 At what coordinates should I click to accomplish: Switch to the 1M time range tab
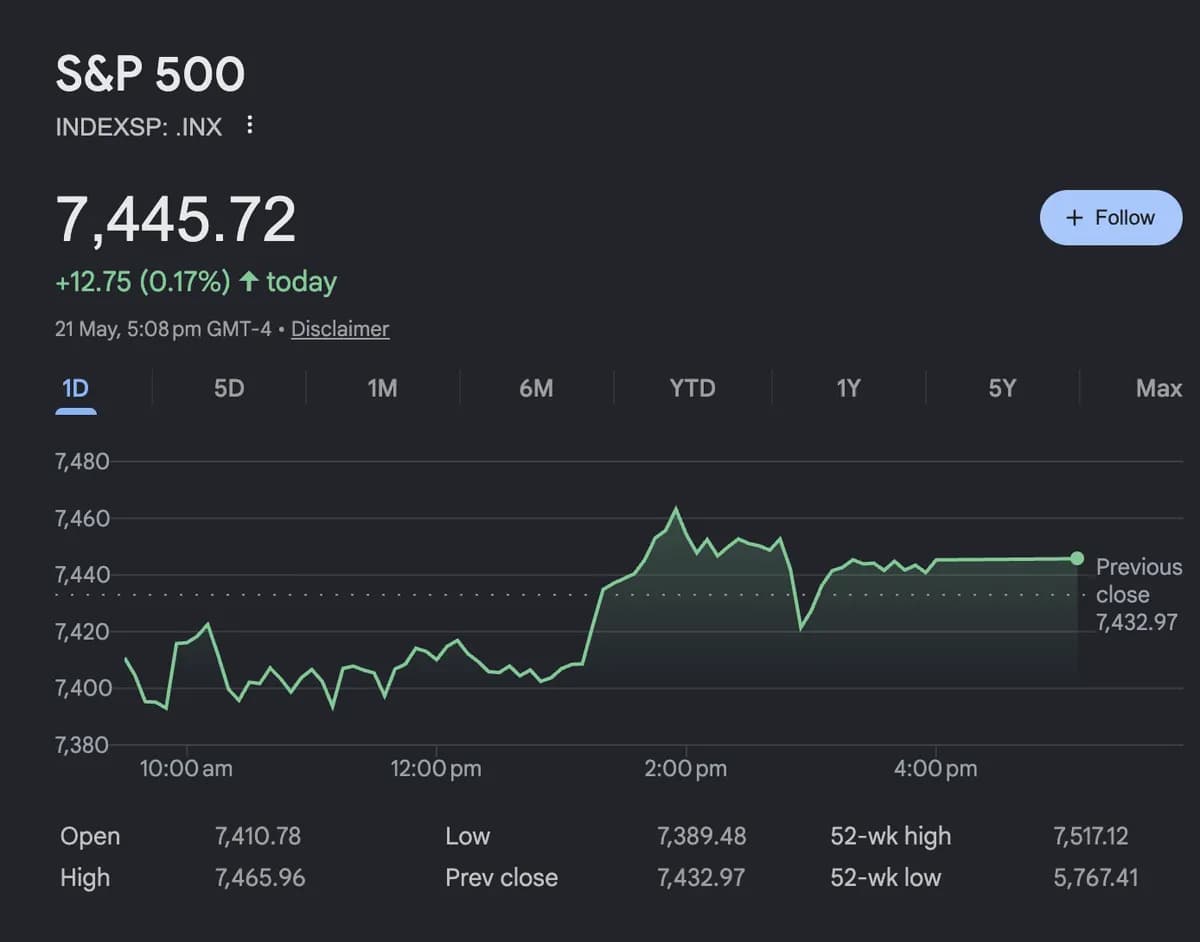[x=382, y=388]
